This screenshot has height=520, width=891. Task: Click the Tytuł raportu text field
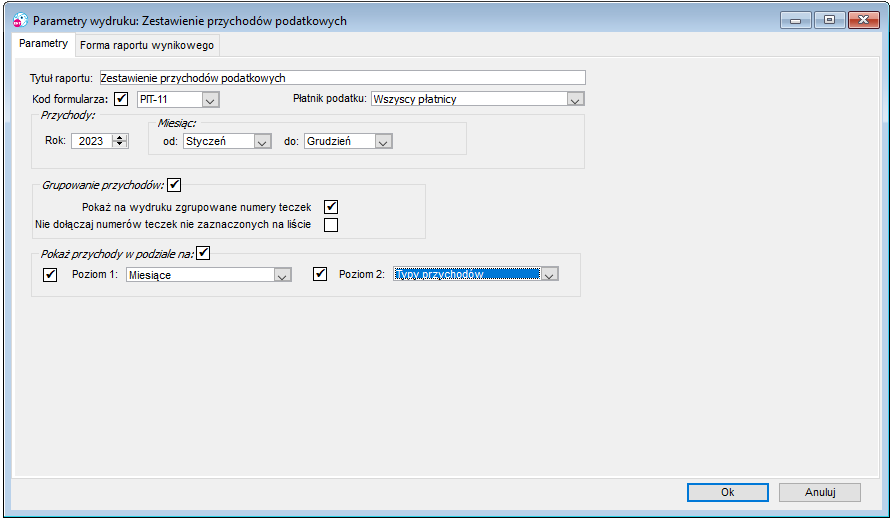342,78
